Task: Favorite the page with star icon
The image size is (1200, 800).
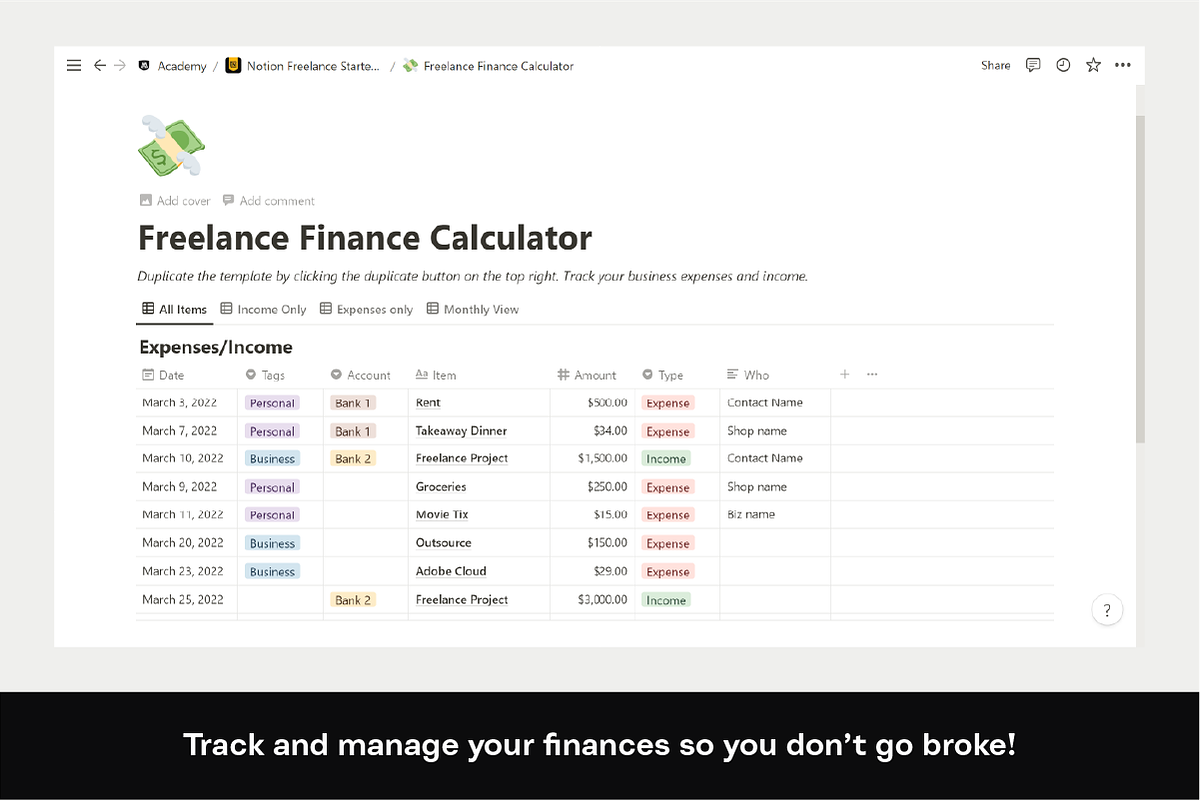Action: (x=1093, y=65)
